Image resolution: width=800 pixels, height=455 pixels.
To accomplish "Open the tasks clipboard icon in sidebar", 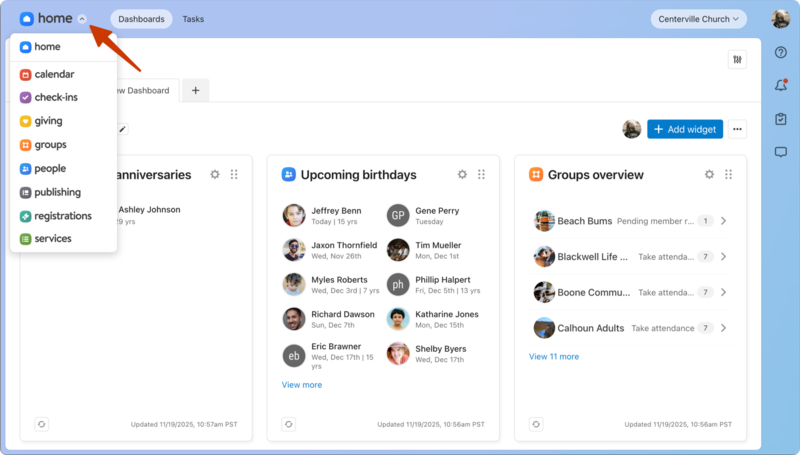I will 781,119.
